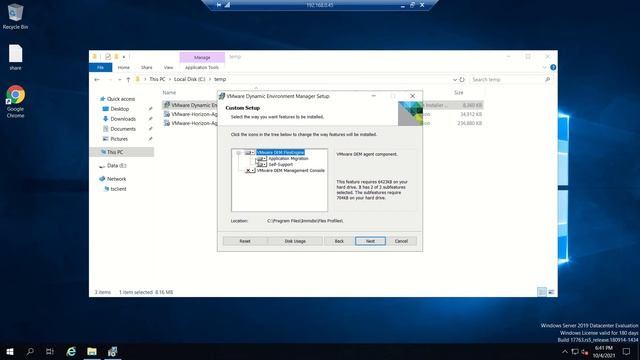
Task: Open the Customize Quick Access Toolbar dropdown
Action: point(124,57)
